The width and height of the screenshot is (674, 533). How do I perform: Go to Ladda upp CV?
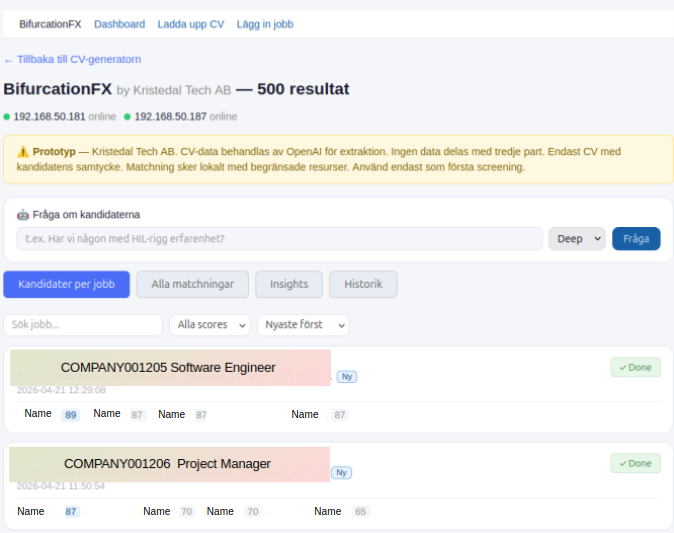190,24
